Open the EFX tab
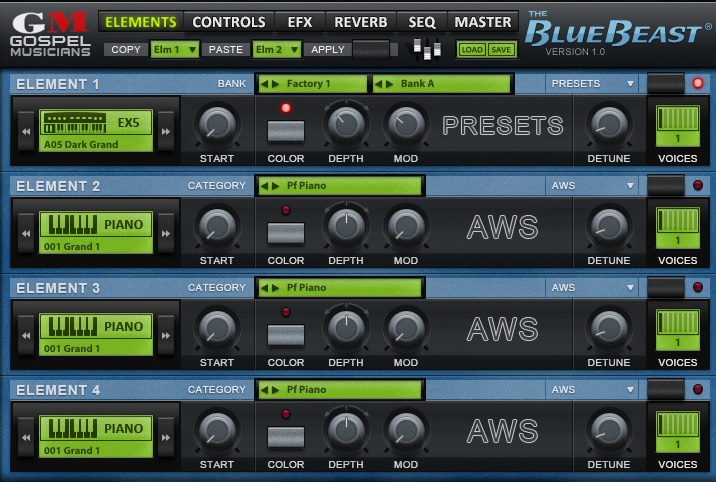The width and height of the screenshot is (716, 482). [300, 22]
